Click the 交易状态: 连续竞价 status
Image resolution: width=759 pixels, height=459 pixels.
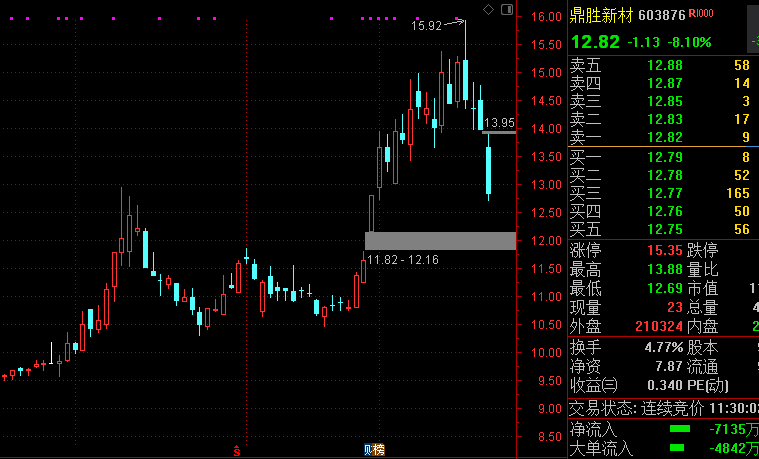point(637,408)
